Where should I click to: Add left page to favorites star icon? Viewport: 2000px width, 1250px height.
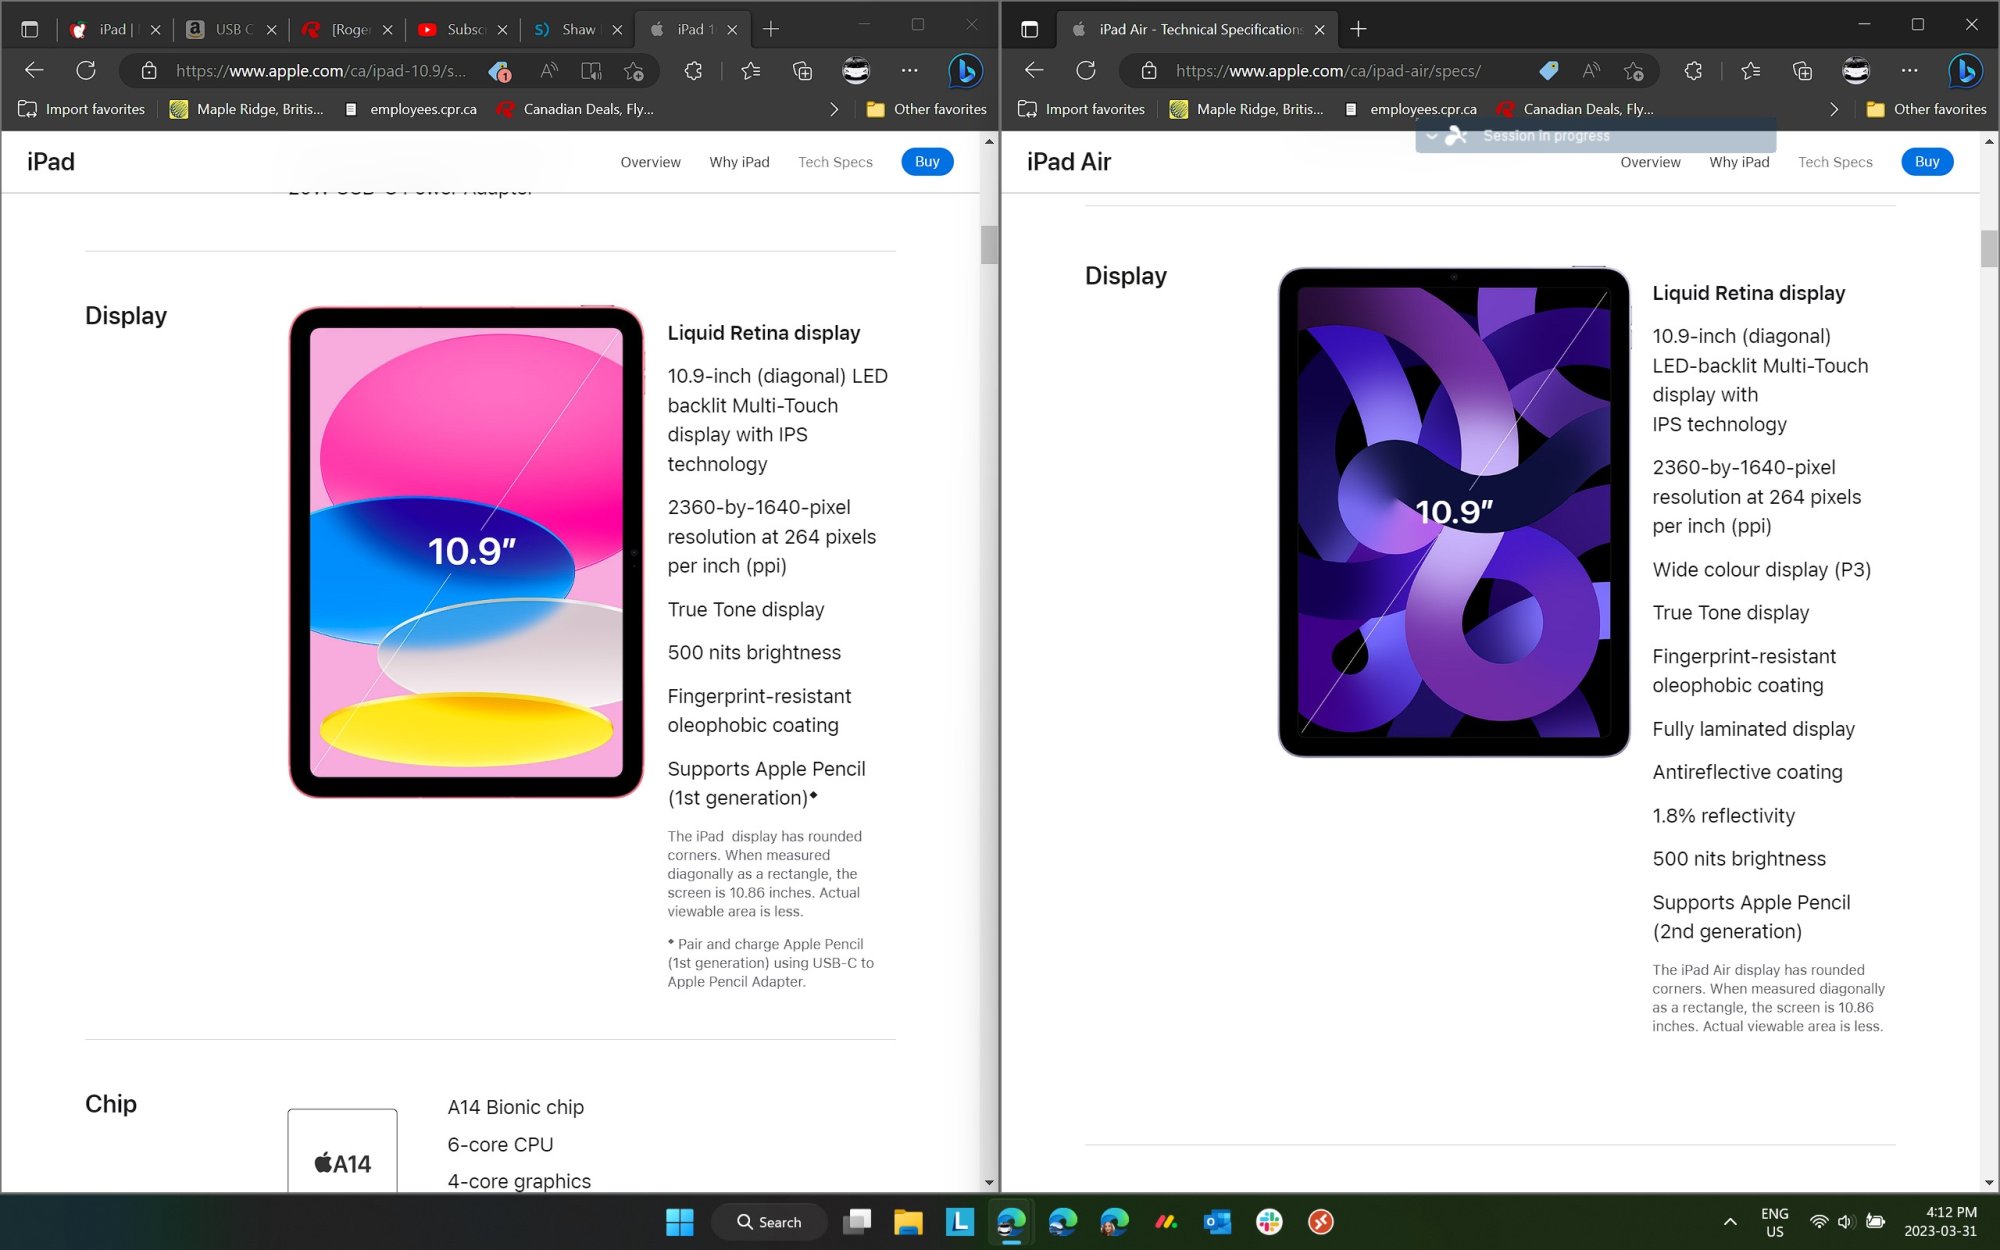634,71
